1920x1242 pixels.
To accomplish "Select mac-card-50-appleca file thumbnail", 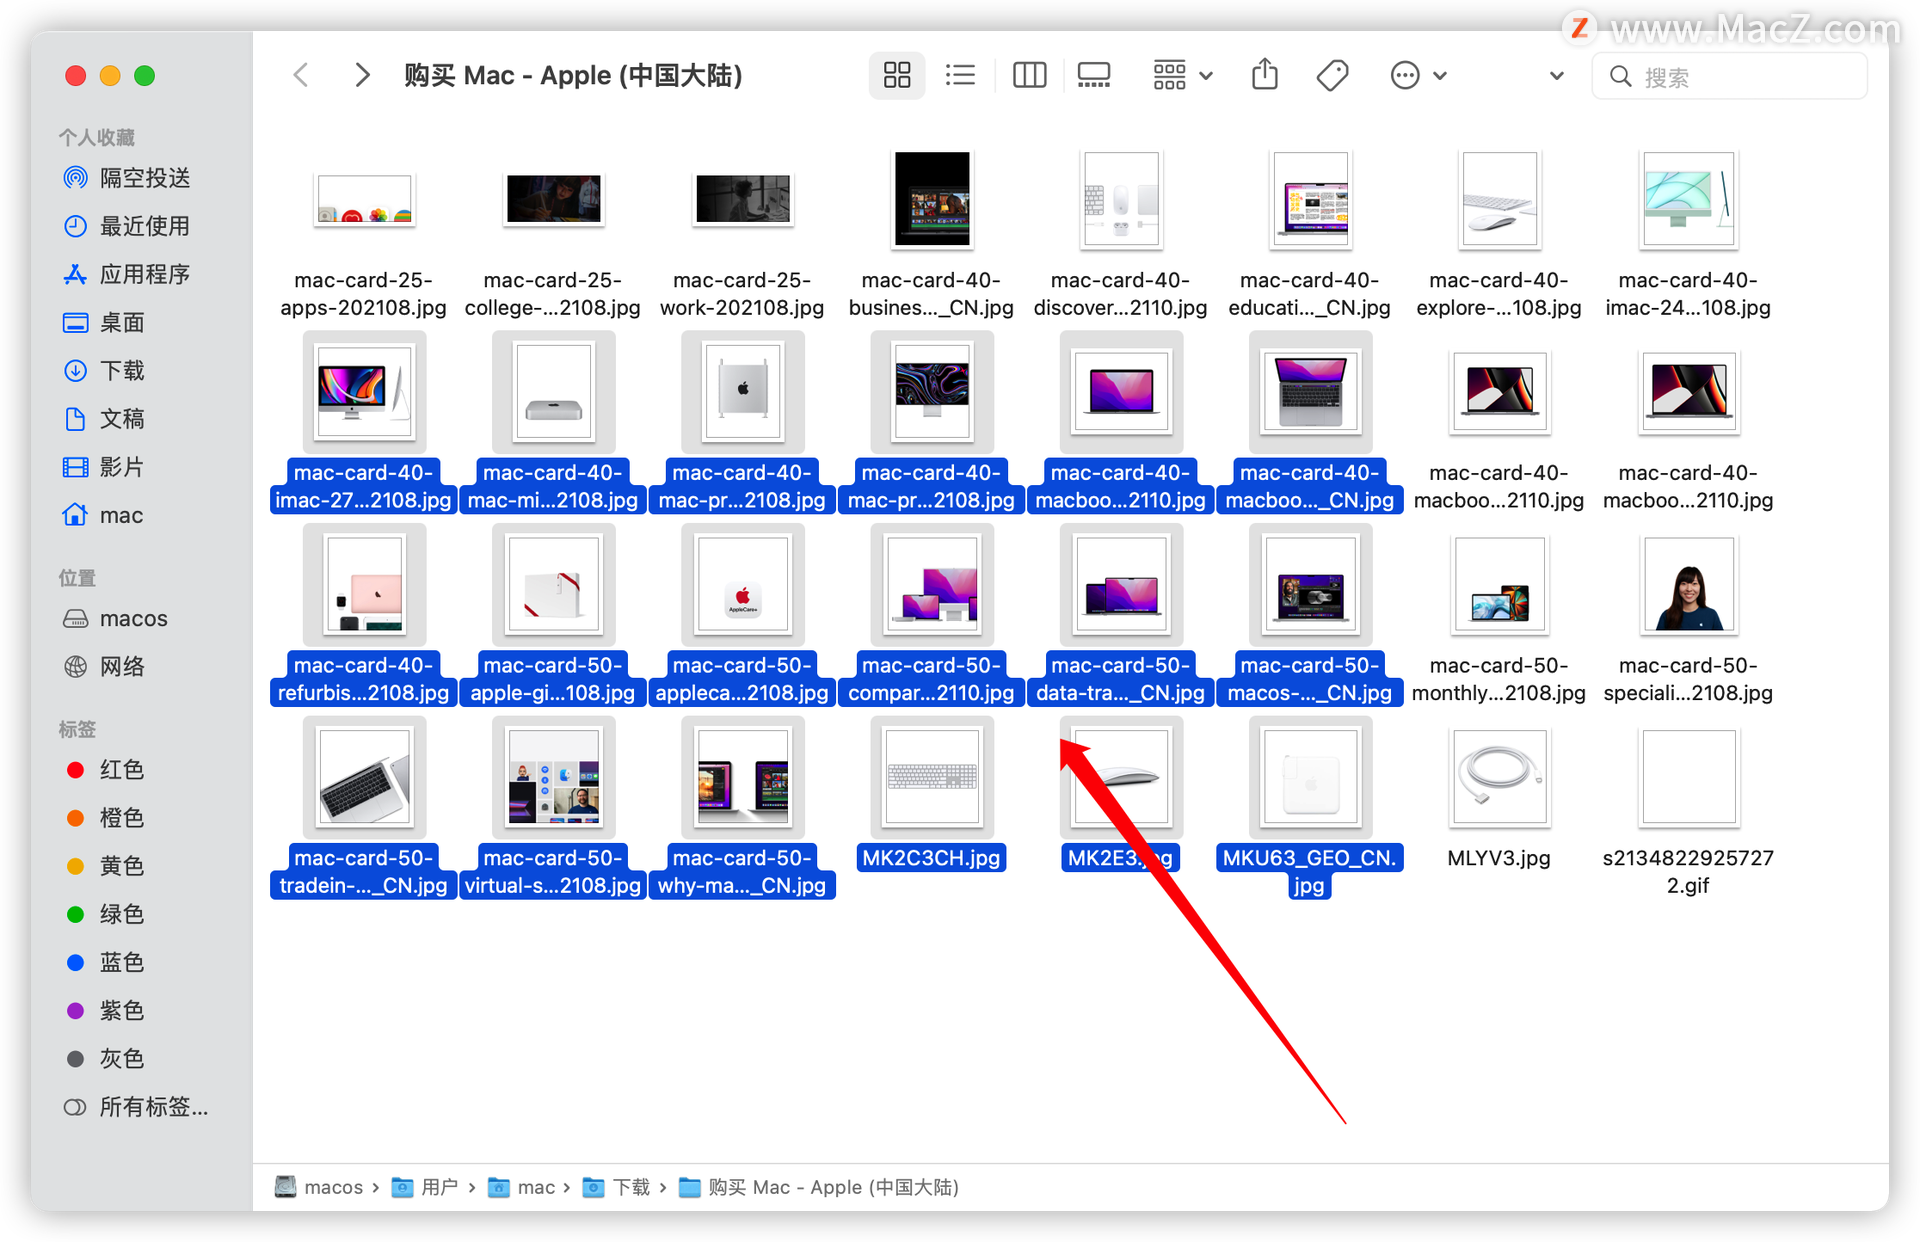I will [742, 585].
